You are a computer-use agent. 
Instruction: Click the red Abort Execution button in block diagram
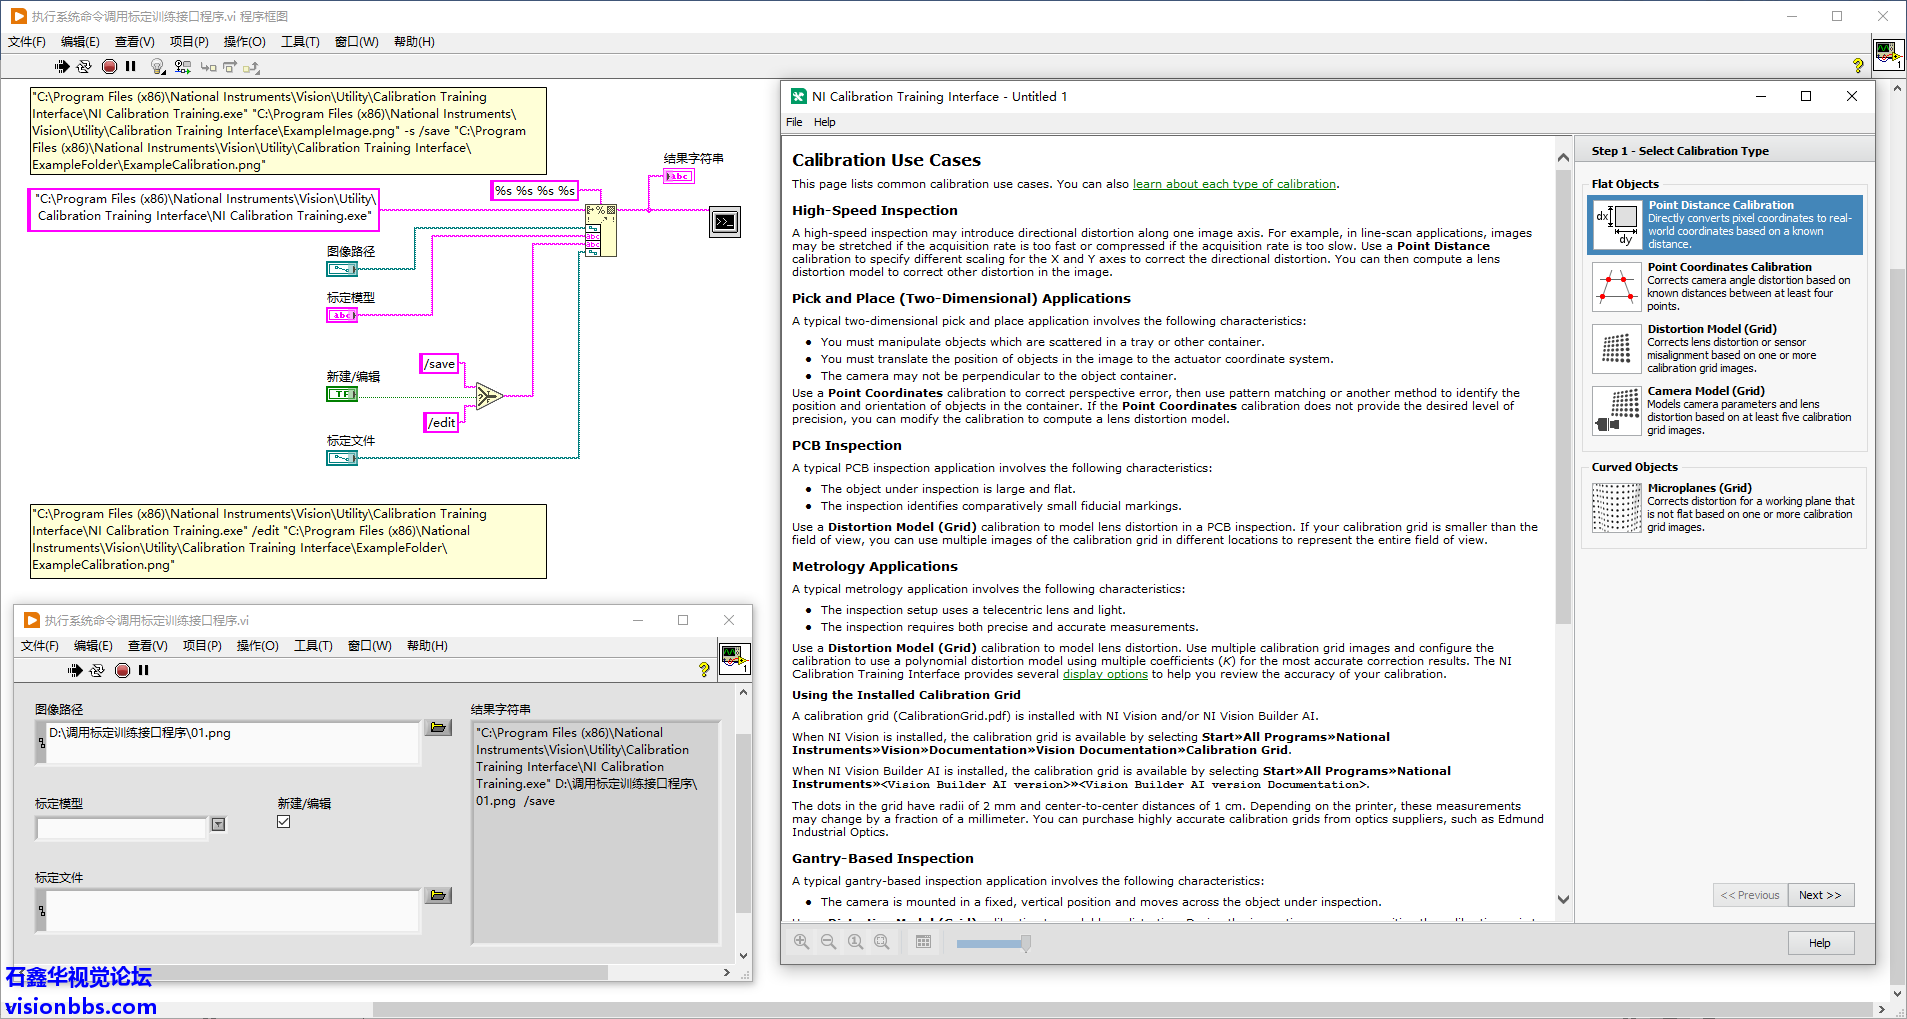point(109,67)
